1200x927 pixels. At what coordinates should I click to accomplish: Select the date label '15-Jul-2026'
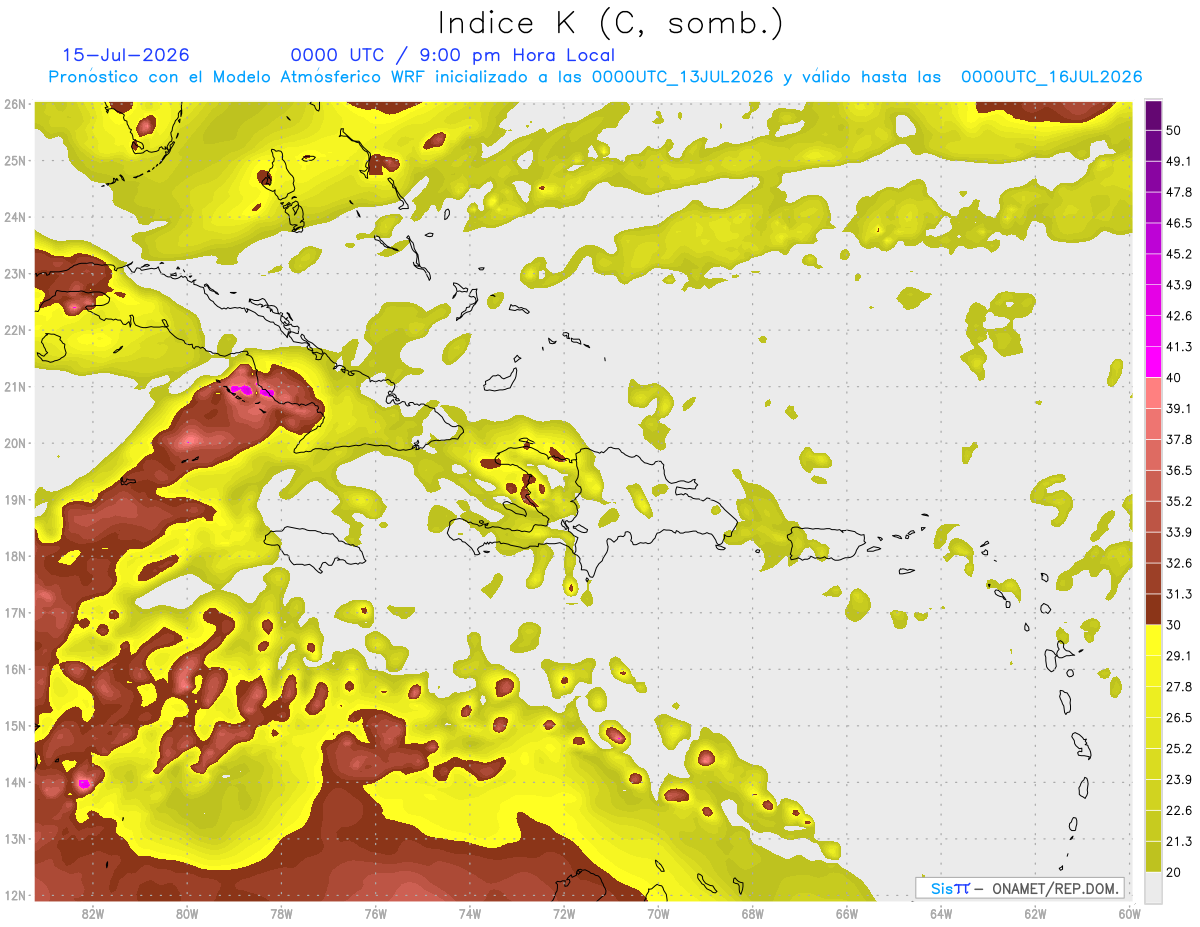pyautogui.click(x=126, y=55)
